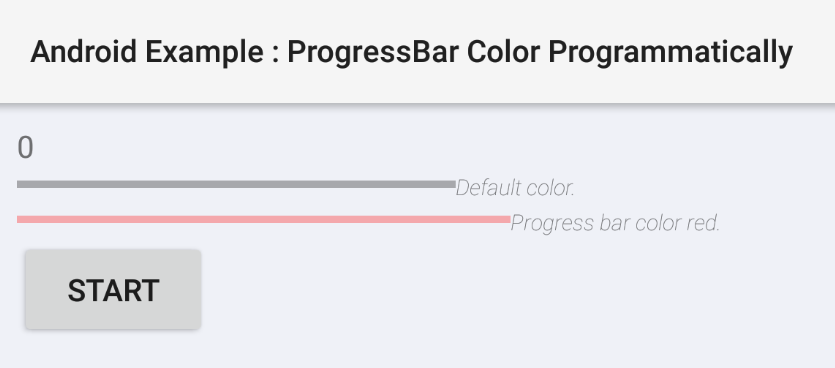
Task: Click the middle of the red progress bar
Action: click(264, 219)
